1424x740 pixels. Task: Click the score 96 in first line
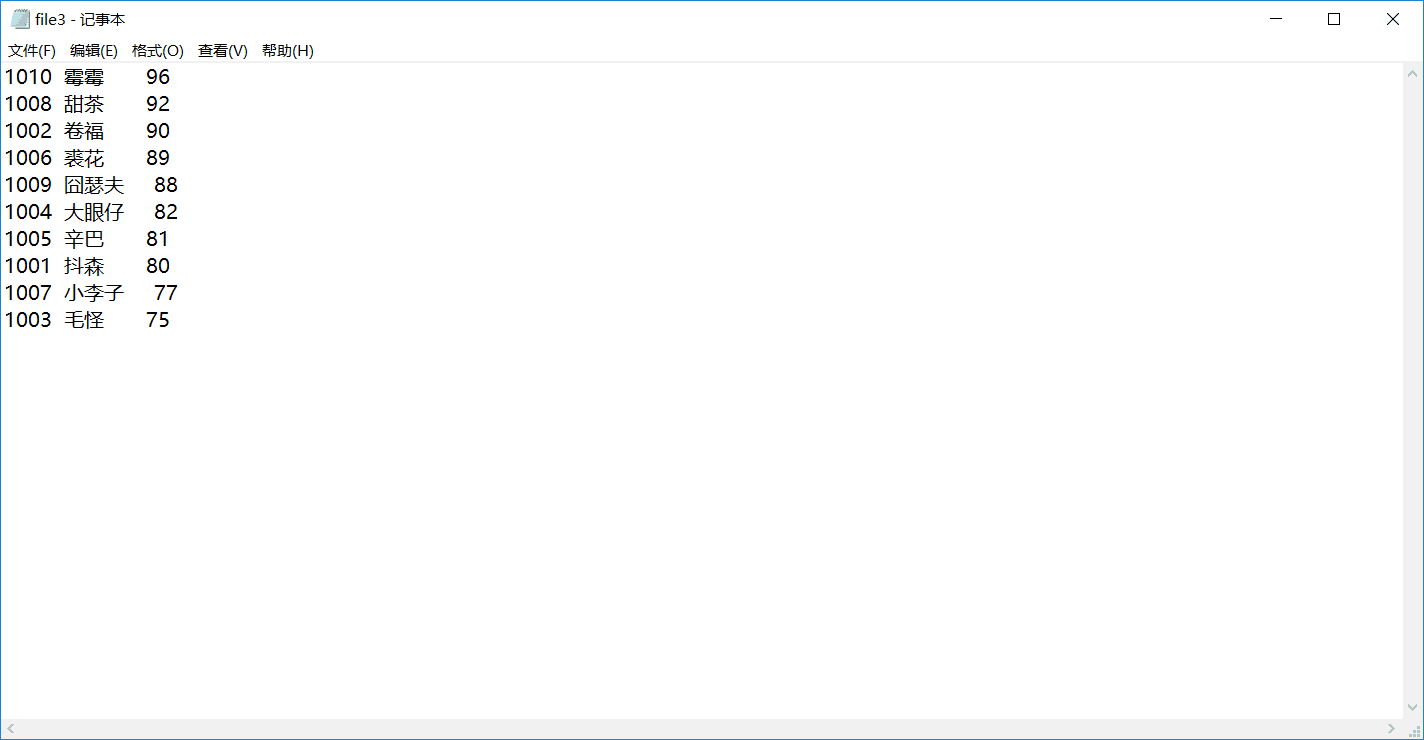click(x=158, y=77)
